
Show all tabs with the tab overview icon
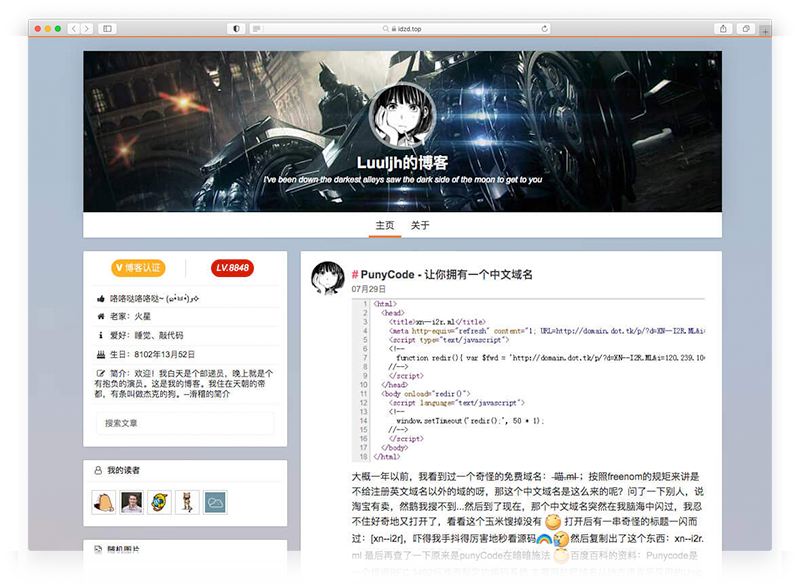coord(746,29)
